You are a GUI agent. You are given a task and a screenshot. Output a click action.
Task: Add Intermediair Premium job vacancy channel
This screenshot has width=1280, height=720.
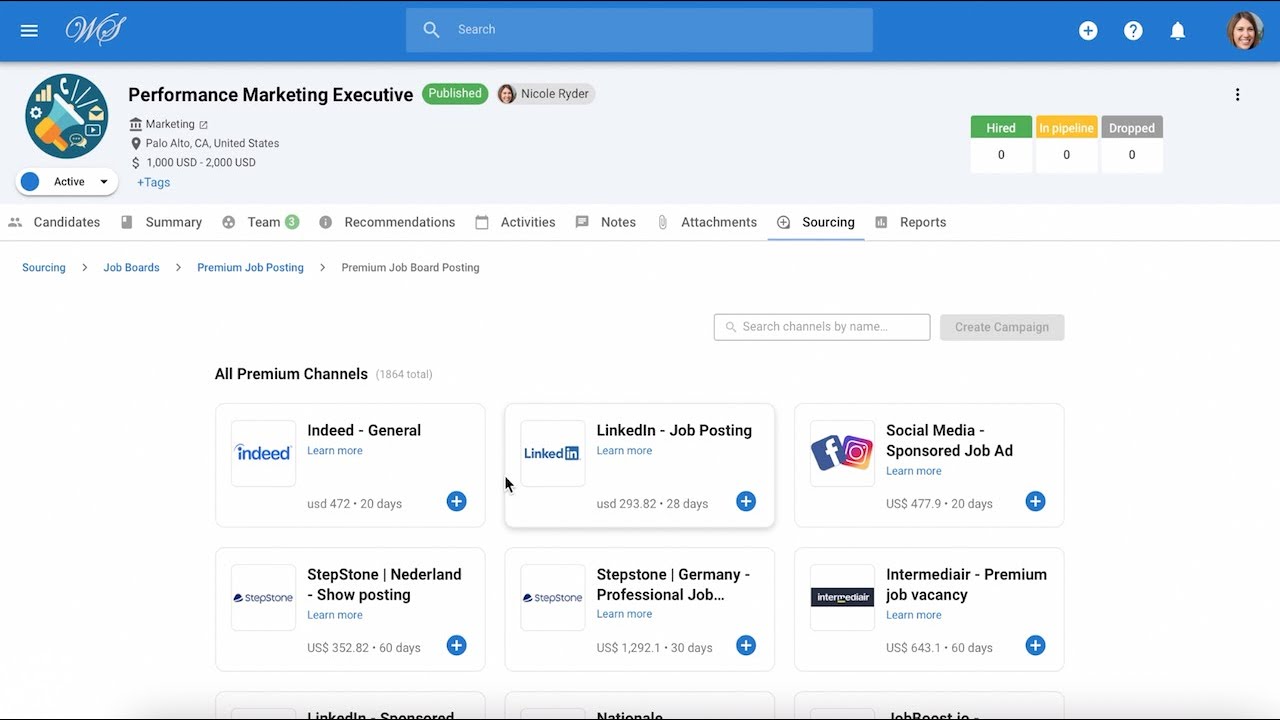1035,645
